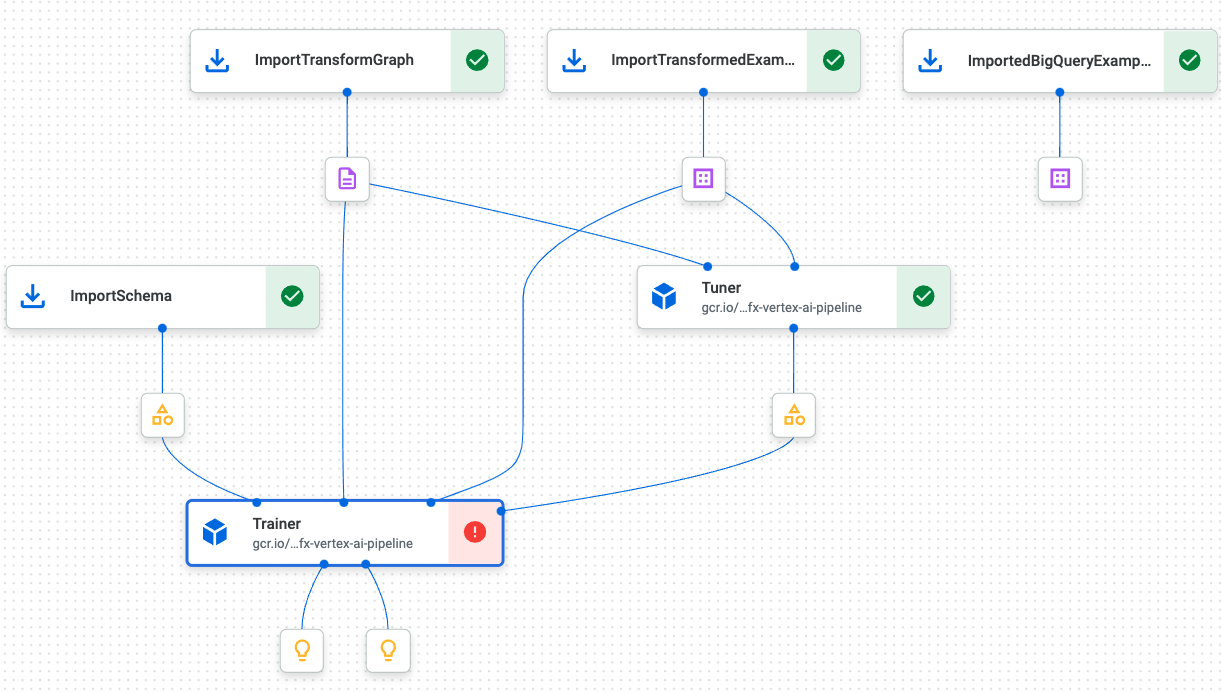This screenshot has height=693, width=1221.
Task: Click the left model lightbulb icon under Trainer
Action: (302, 650)
